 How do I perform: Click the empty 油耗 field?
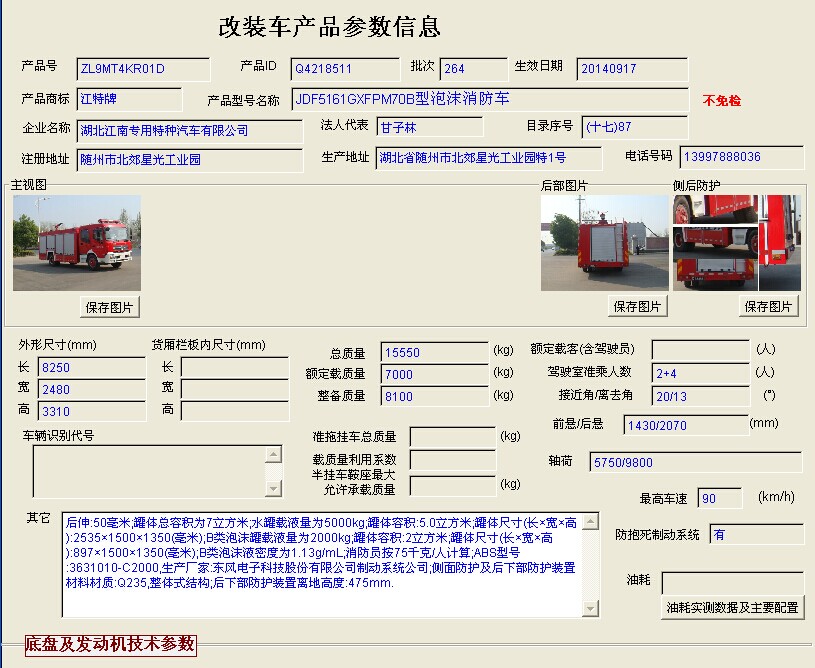tap(732, 582)
